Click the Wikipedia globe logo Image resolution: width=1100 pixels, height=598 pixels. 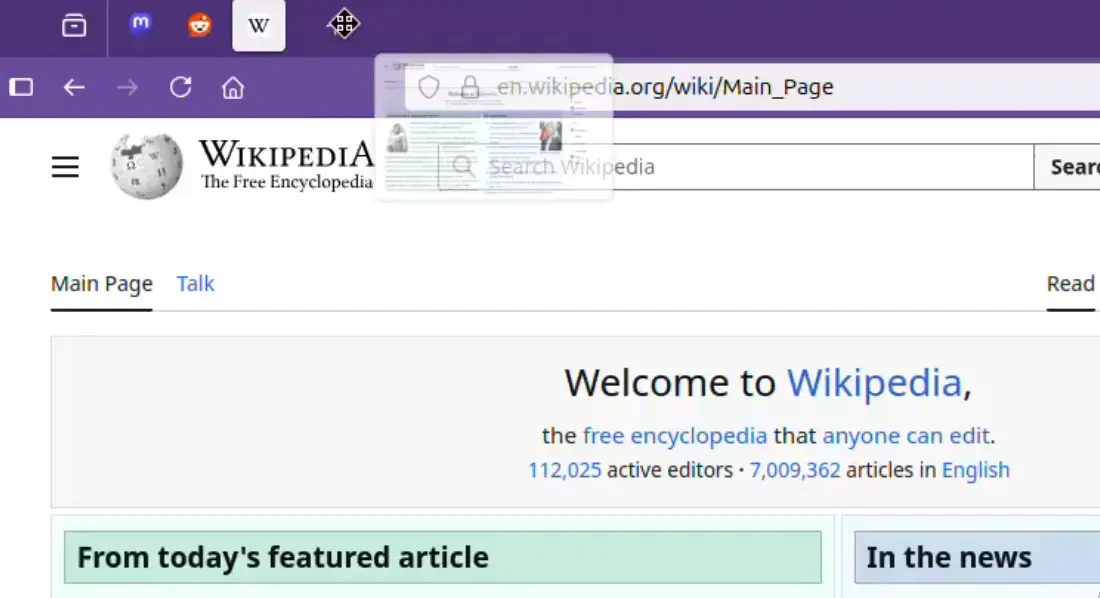146,166
